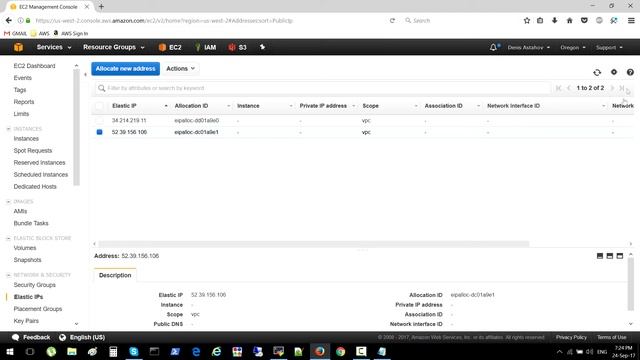Sort by Elastic IP column header

pyautogui.click(x=124, y=106)
